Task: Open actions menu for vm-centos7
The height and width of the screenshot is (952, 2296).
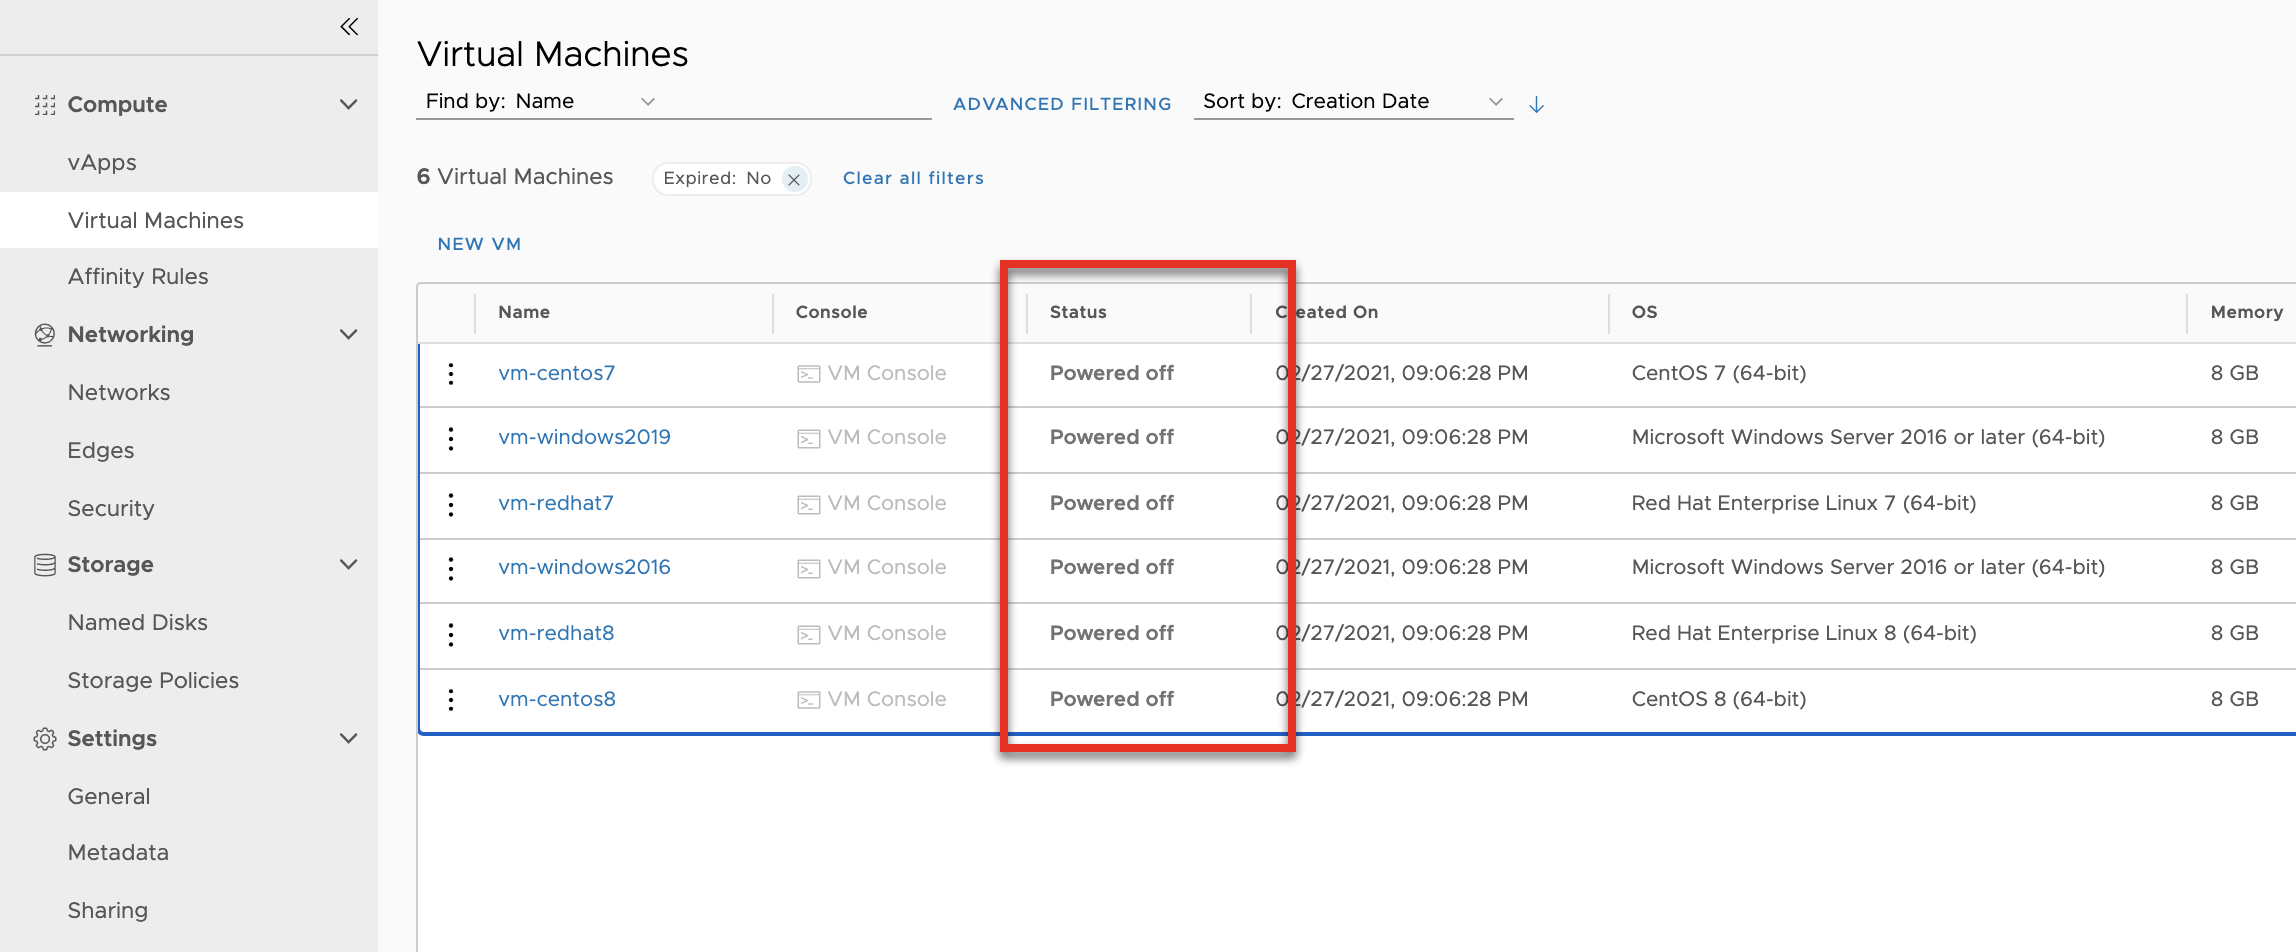Action: coord(451,374)
